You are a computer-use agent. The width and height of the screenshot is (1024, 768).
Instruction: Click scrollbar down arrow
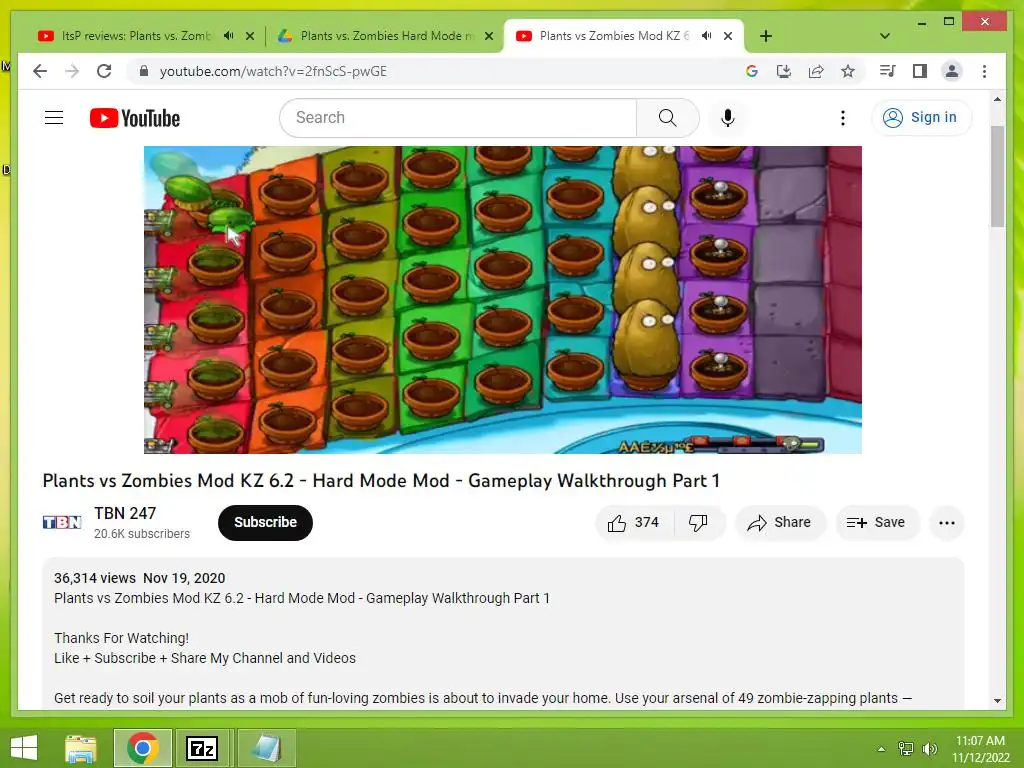click(997, 701)
